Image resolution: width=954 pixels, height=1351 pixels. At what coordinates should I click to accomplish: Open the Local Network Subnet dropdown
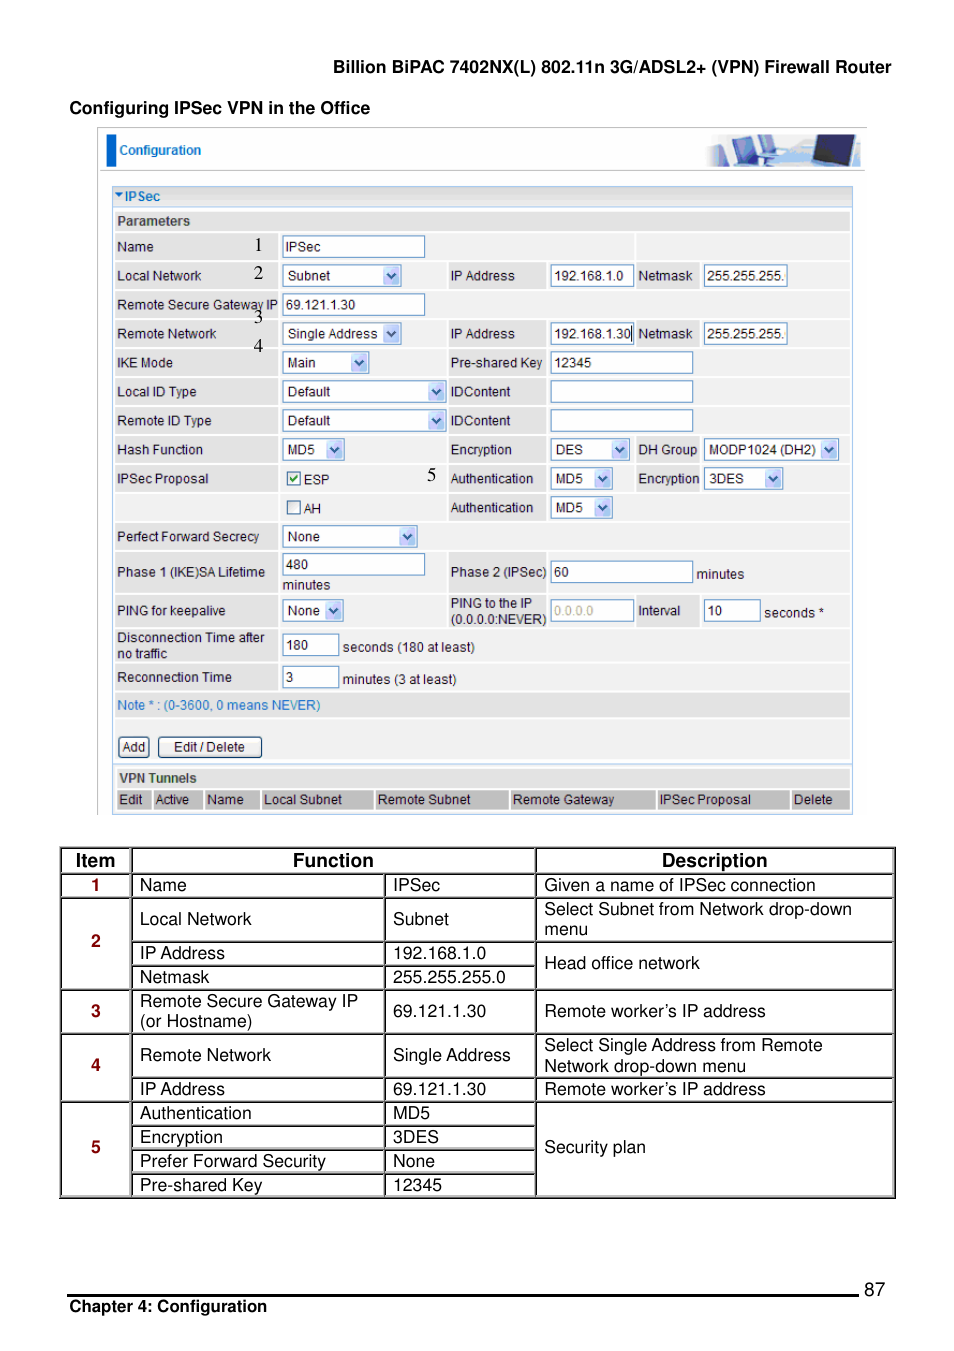tap(342, 276)
